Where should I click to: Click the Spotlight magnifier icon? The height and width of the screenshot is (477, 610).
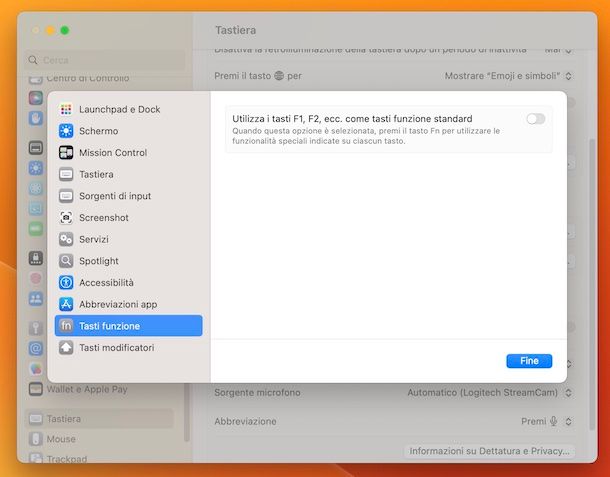click(66, 261)
